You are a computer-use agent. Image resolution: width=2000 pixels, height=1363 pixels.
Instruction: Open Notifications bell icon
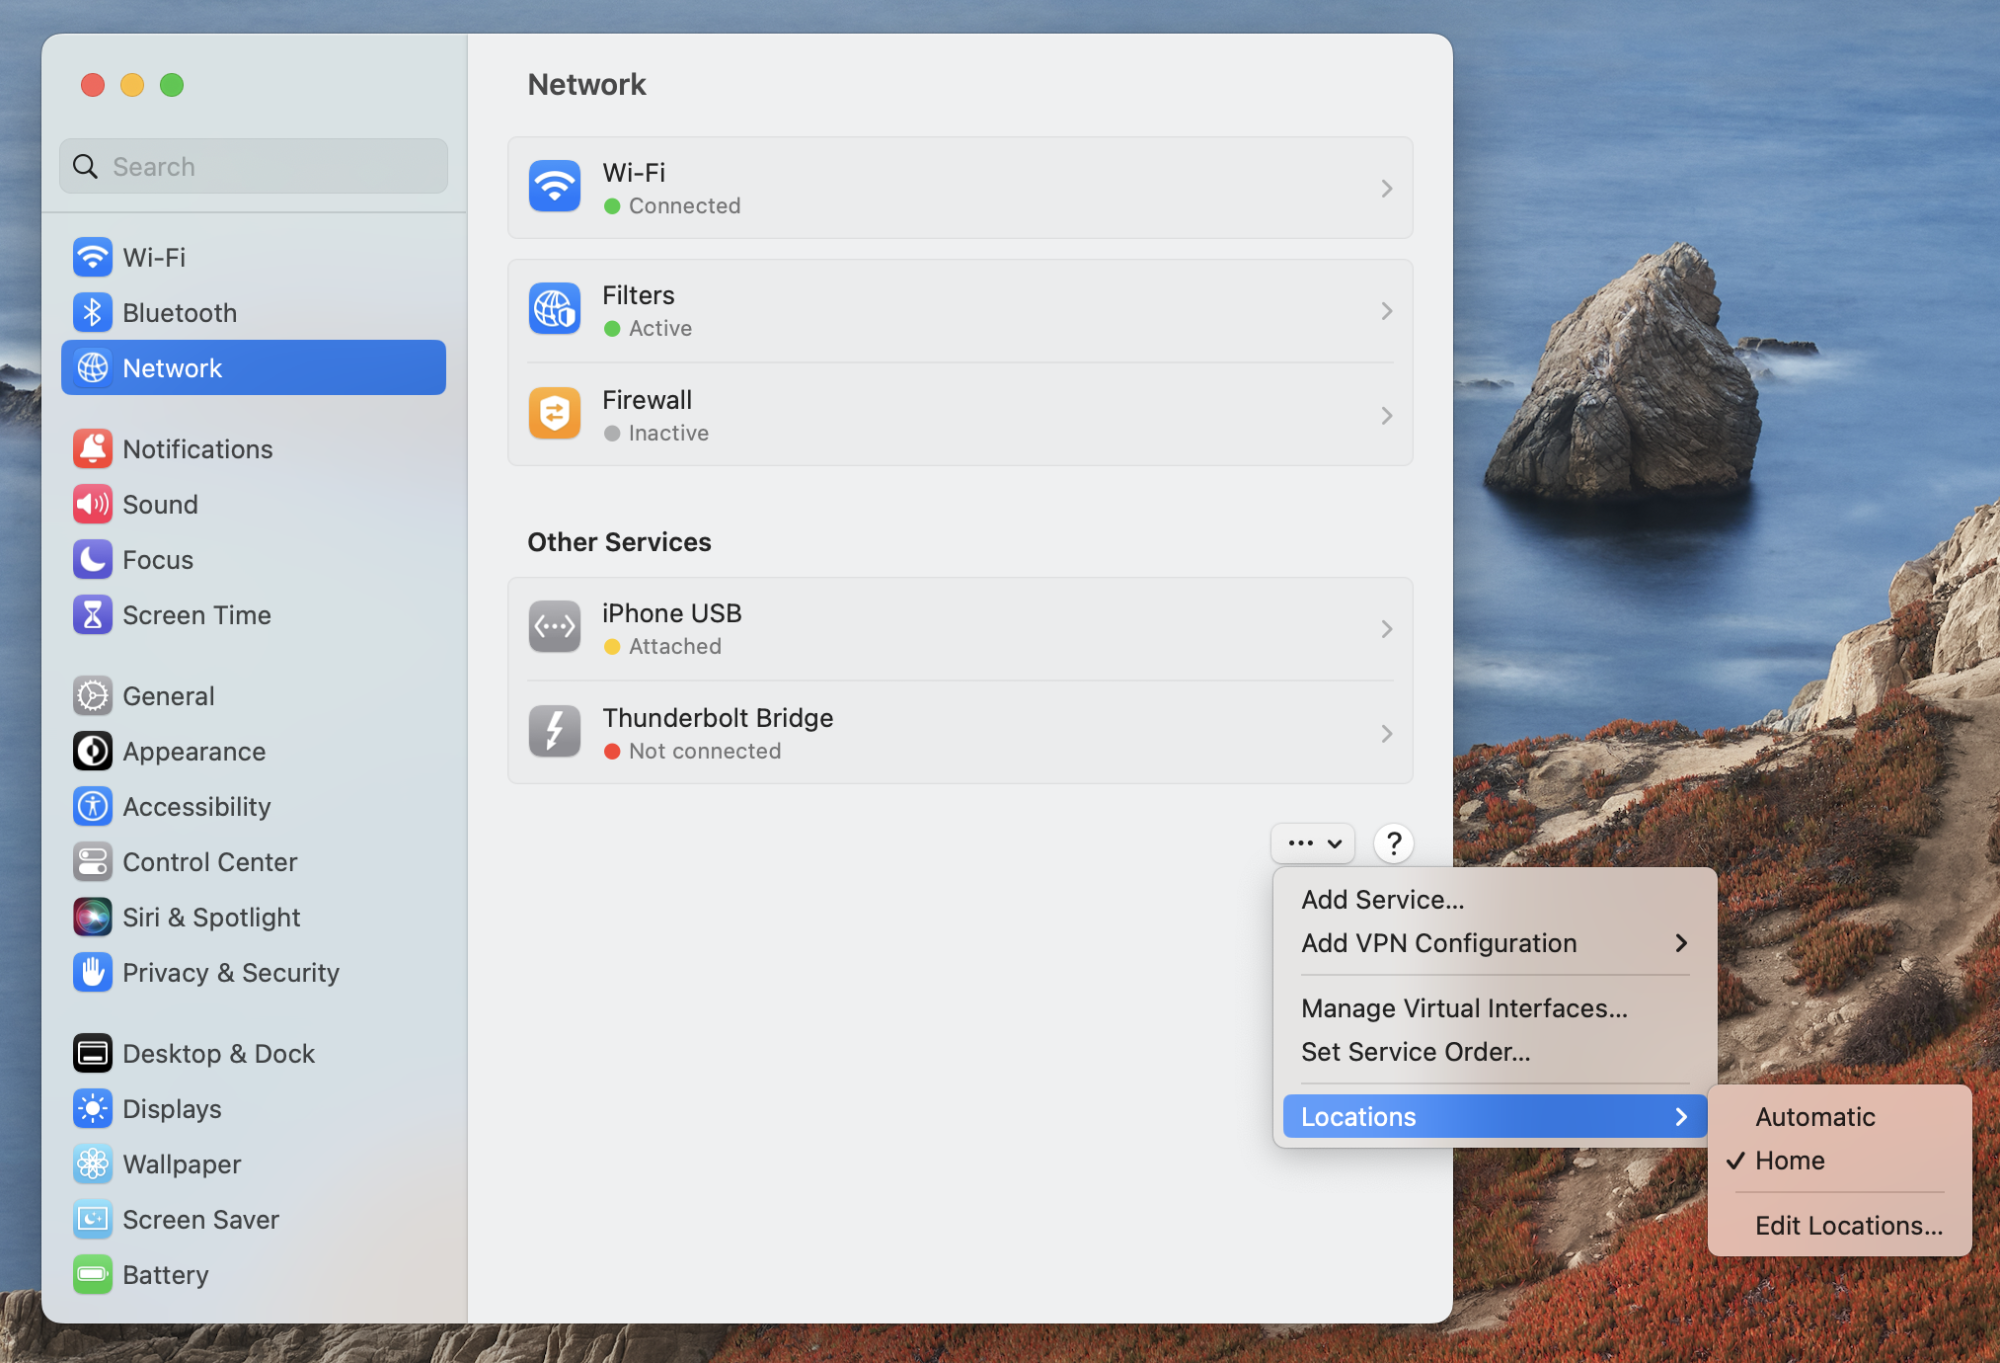92,449
